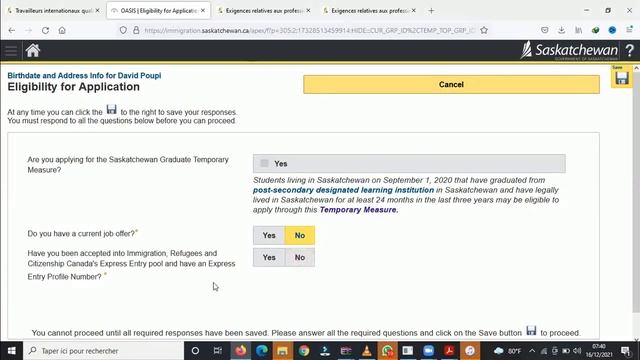Select Yes for Express Entry profile question
Screen dimensions: 640x360
pos(269,258)
